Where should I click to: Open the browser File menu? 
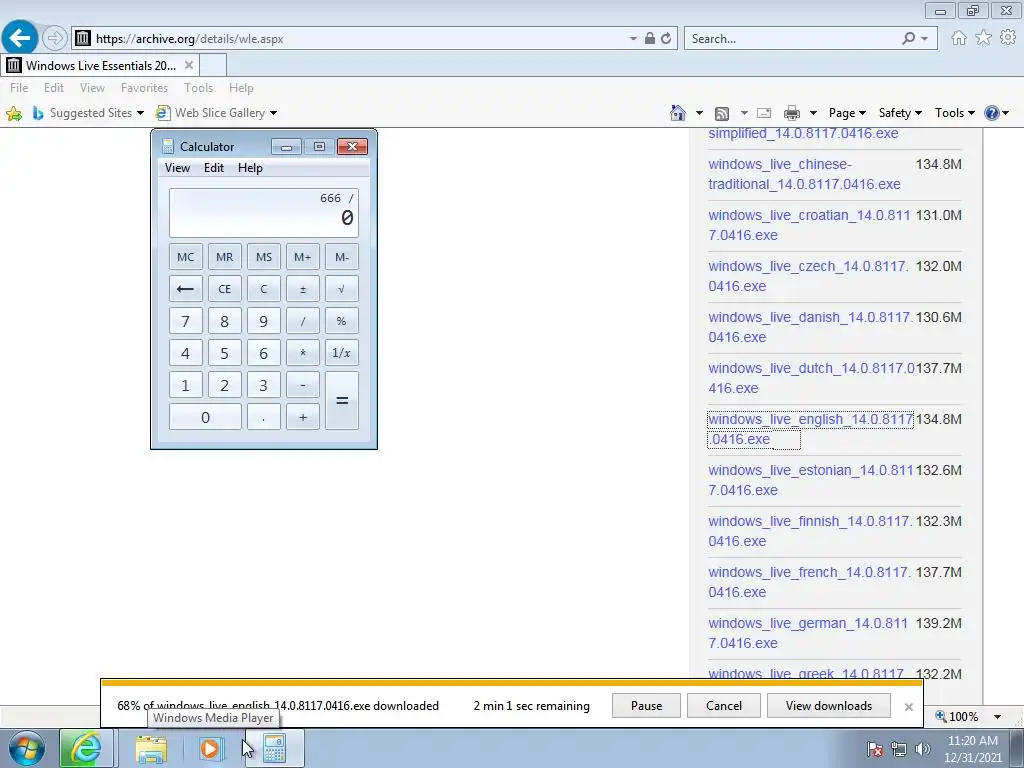(x=19, y=88)
